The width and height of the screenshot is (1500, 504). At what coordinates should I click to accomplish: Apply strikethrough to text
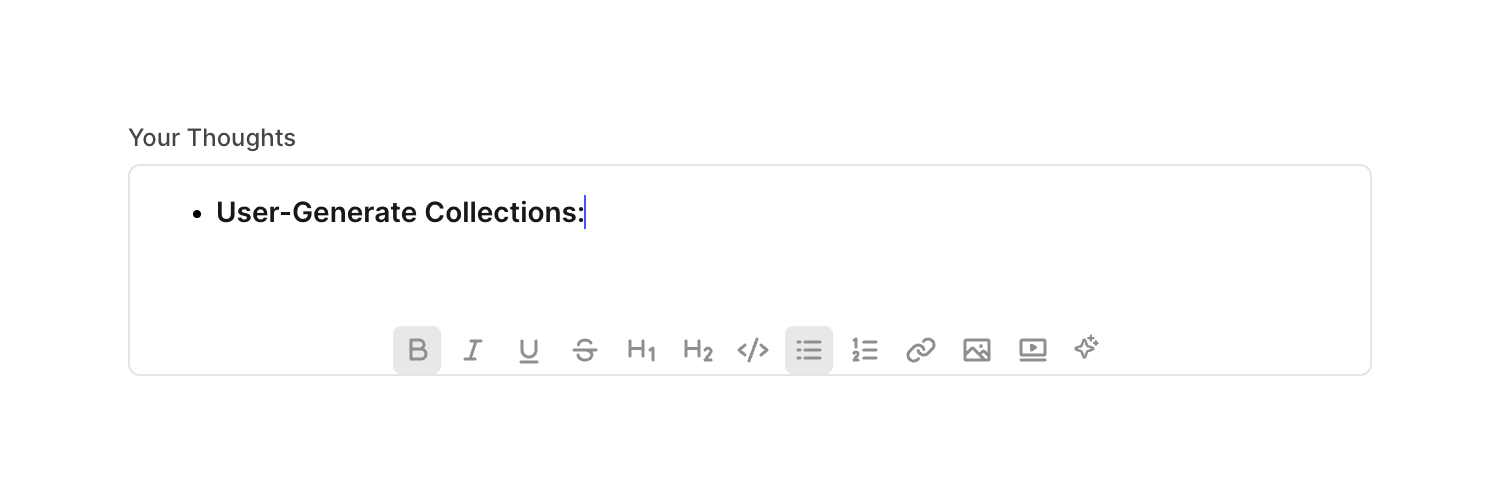tap(585, 350)
